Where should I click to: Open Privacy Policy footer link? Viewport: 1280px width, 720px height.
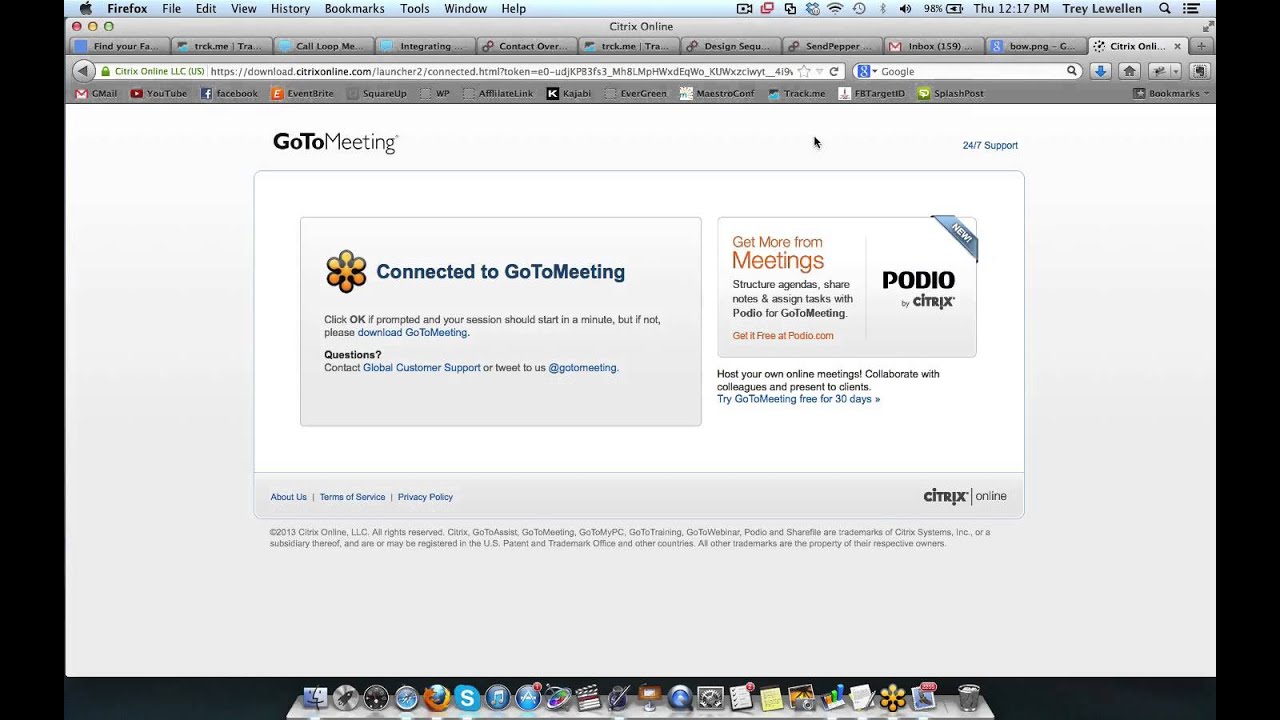(x=425, y=497)
